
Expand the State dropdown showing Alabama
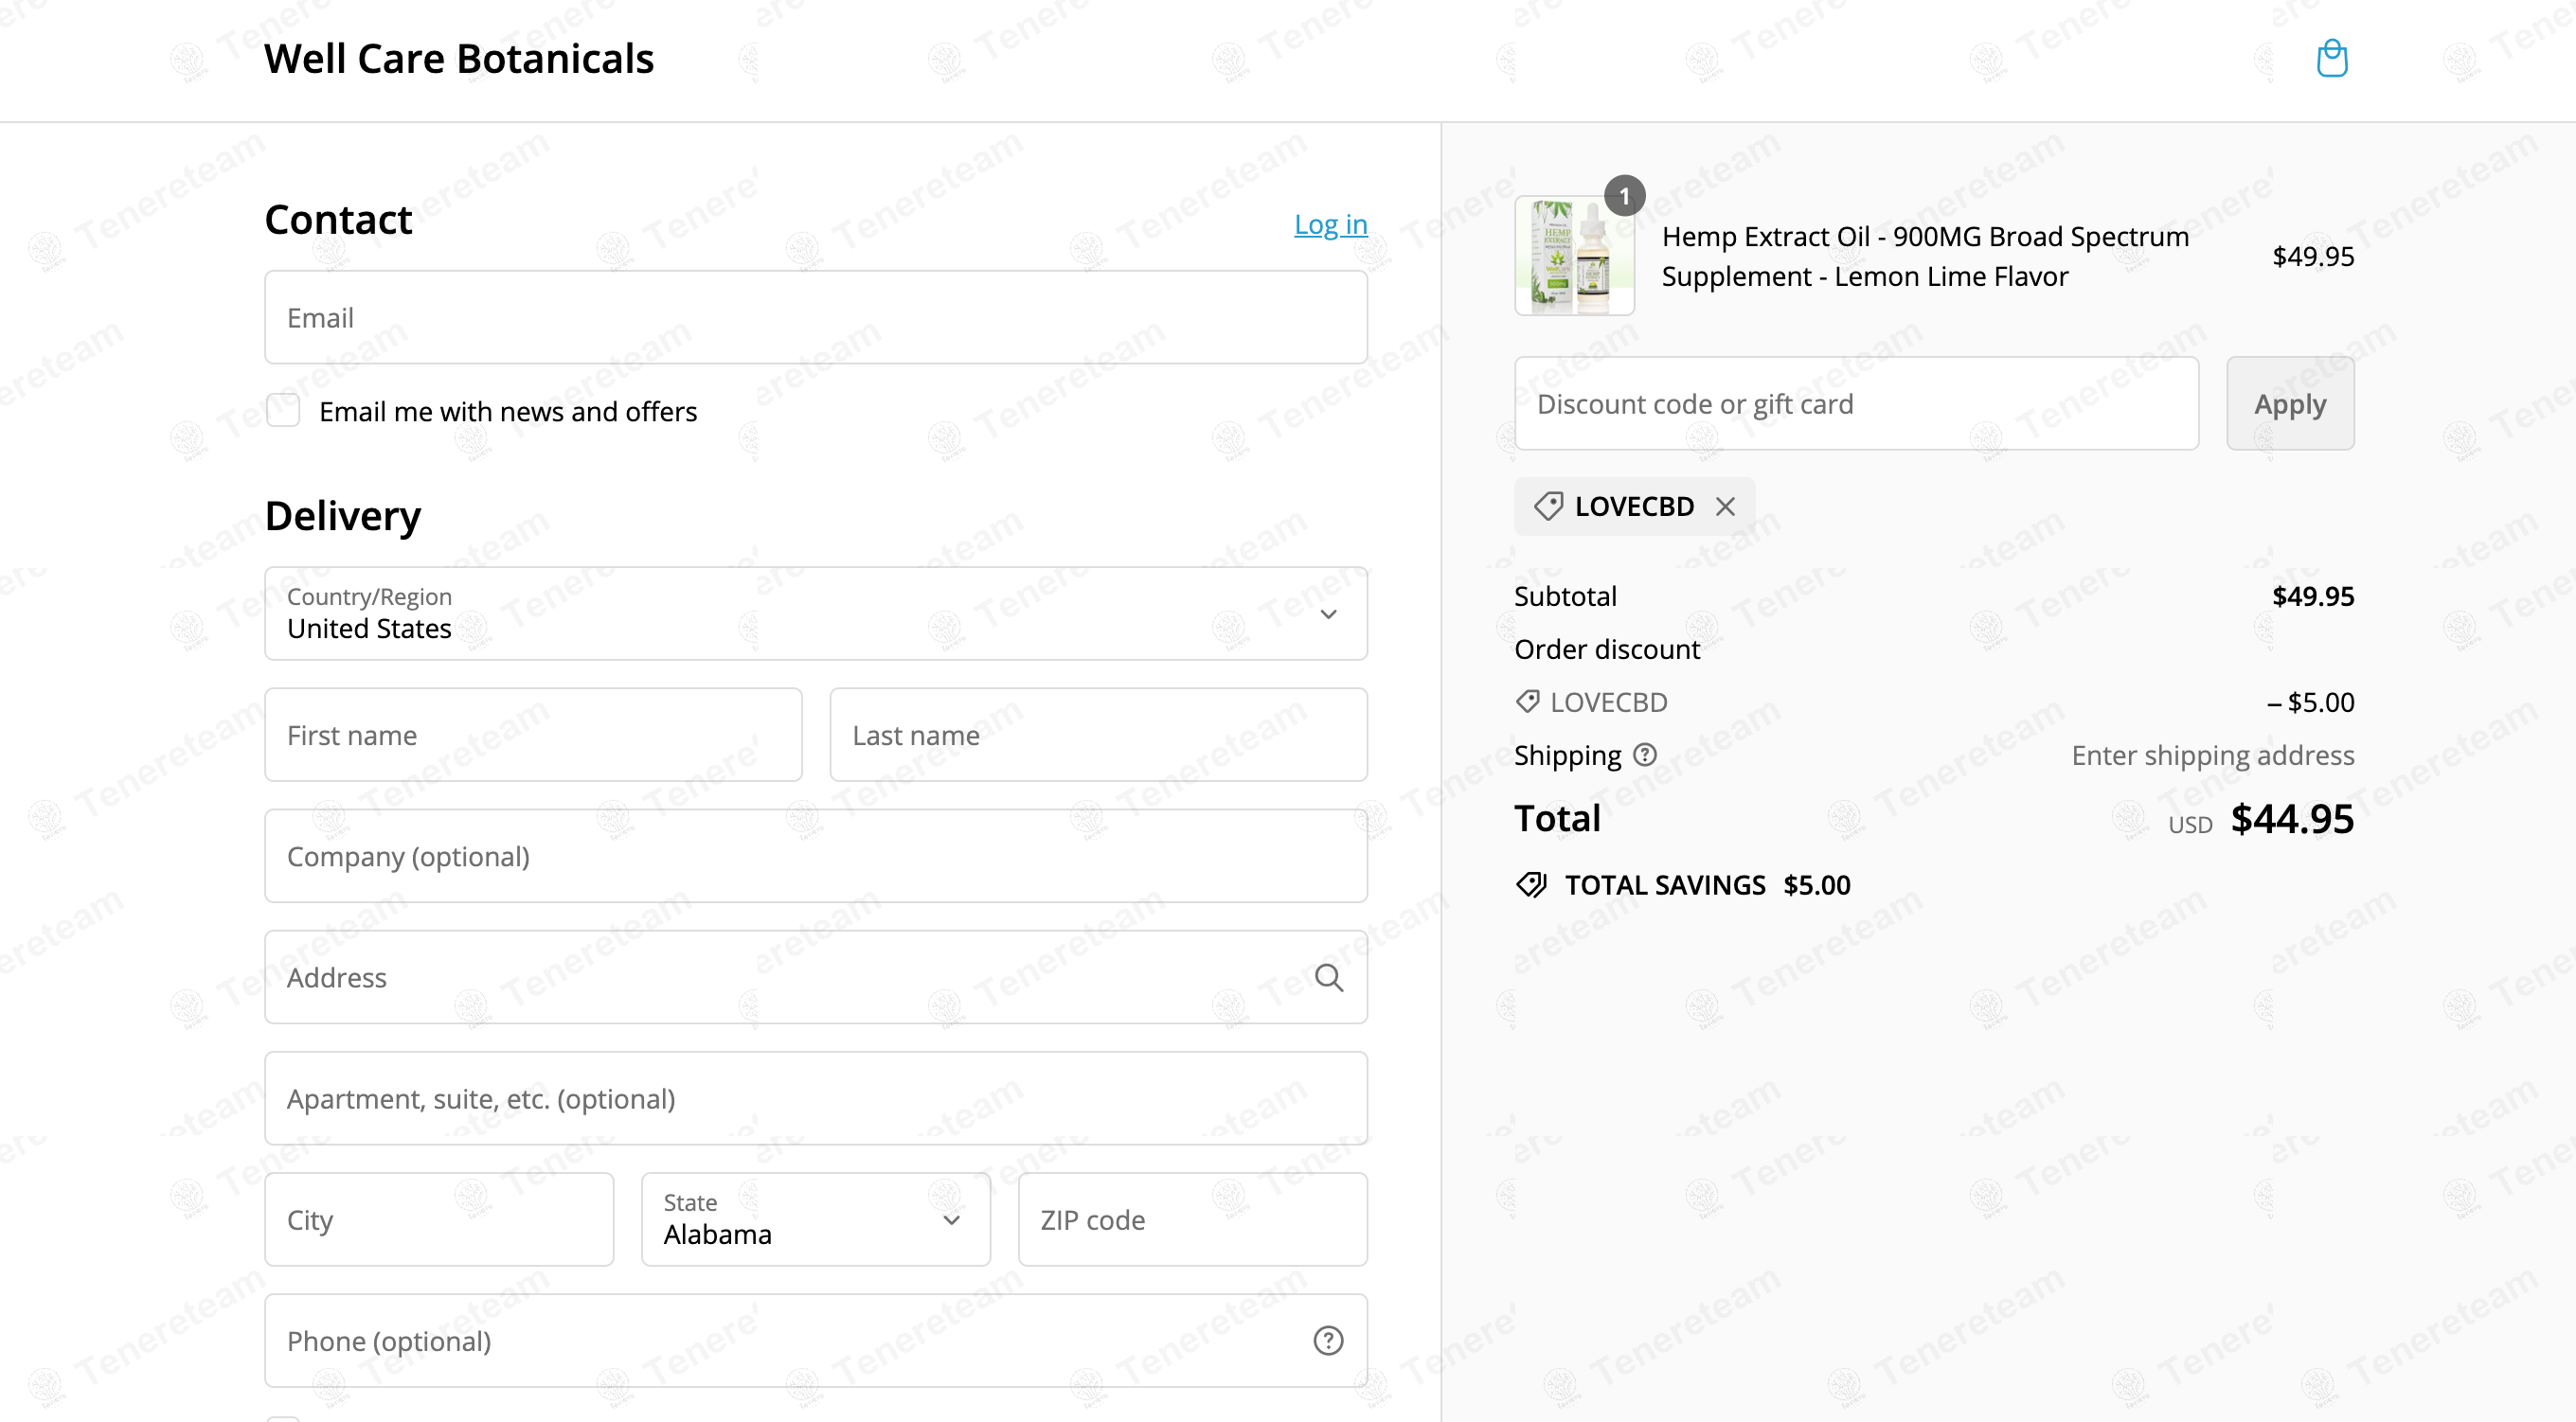coord(815,1220)
